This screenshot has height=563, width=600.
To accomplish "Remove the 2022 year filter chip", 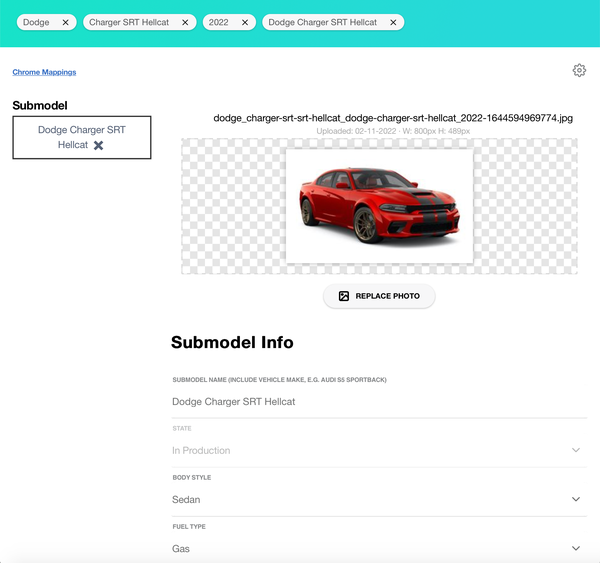I will point(245,22).
